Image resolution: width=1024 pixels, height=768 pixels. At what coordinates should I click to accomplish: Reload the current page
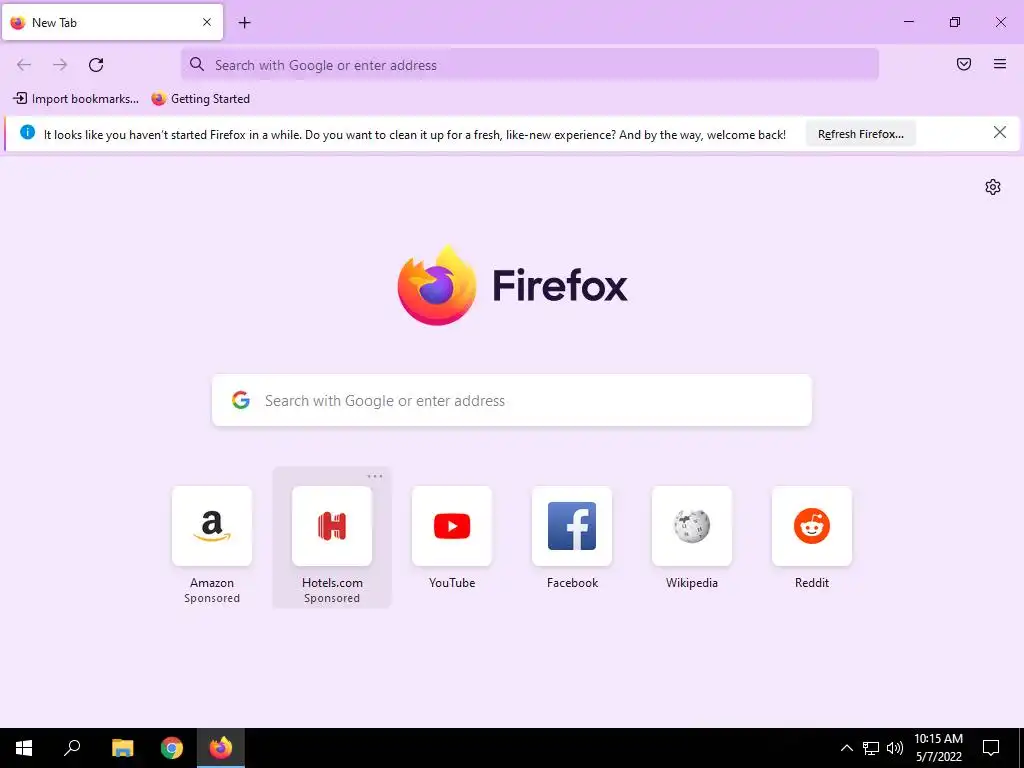(96, 65)
